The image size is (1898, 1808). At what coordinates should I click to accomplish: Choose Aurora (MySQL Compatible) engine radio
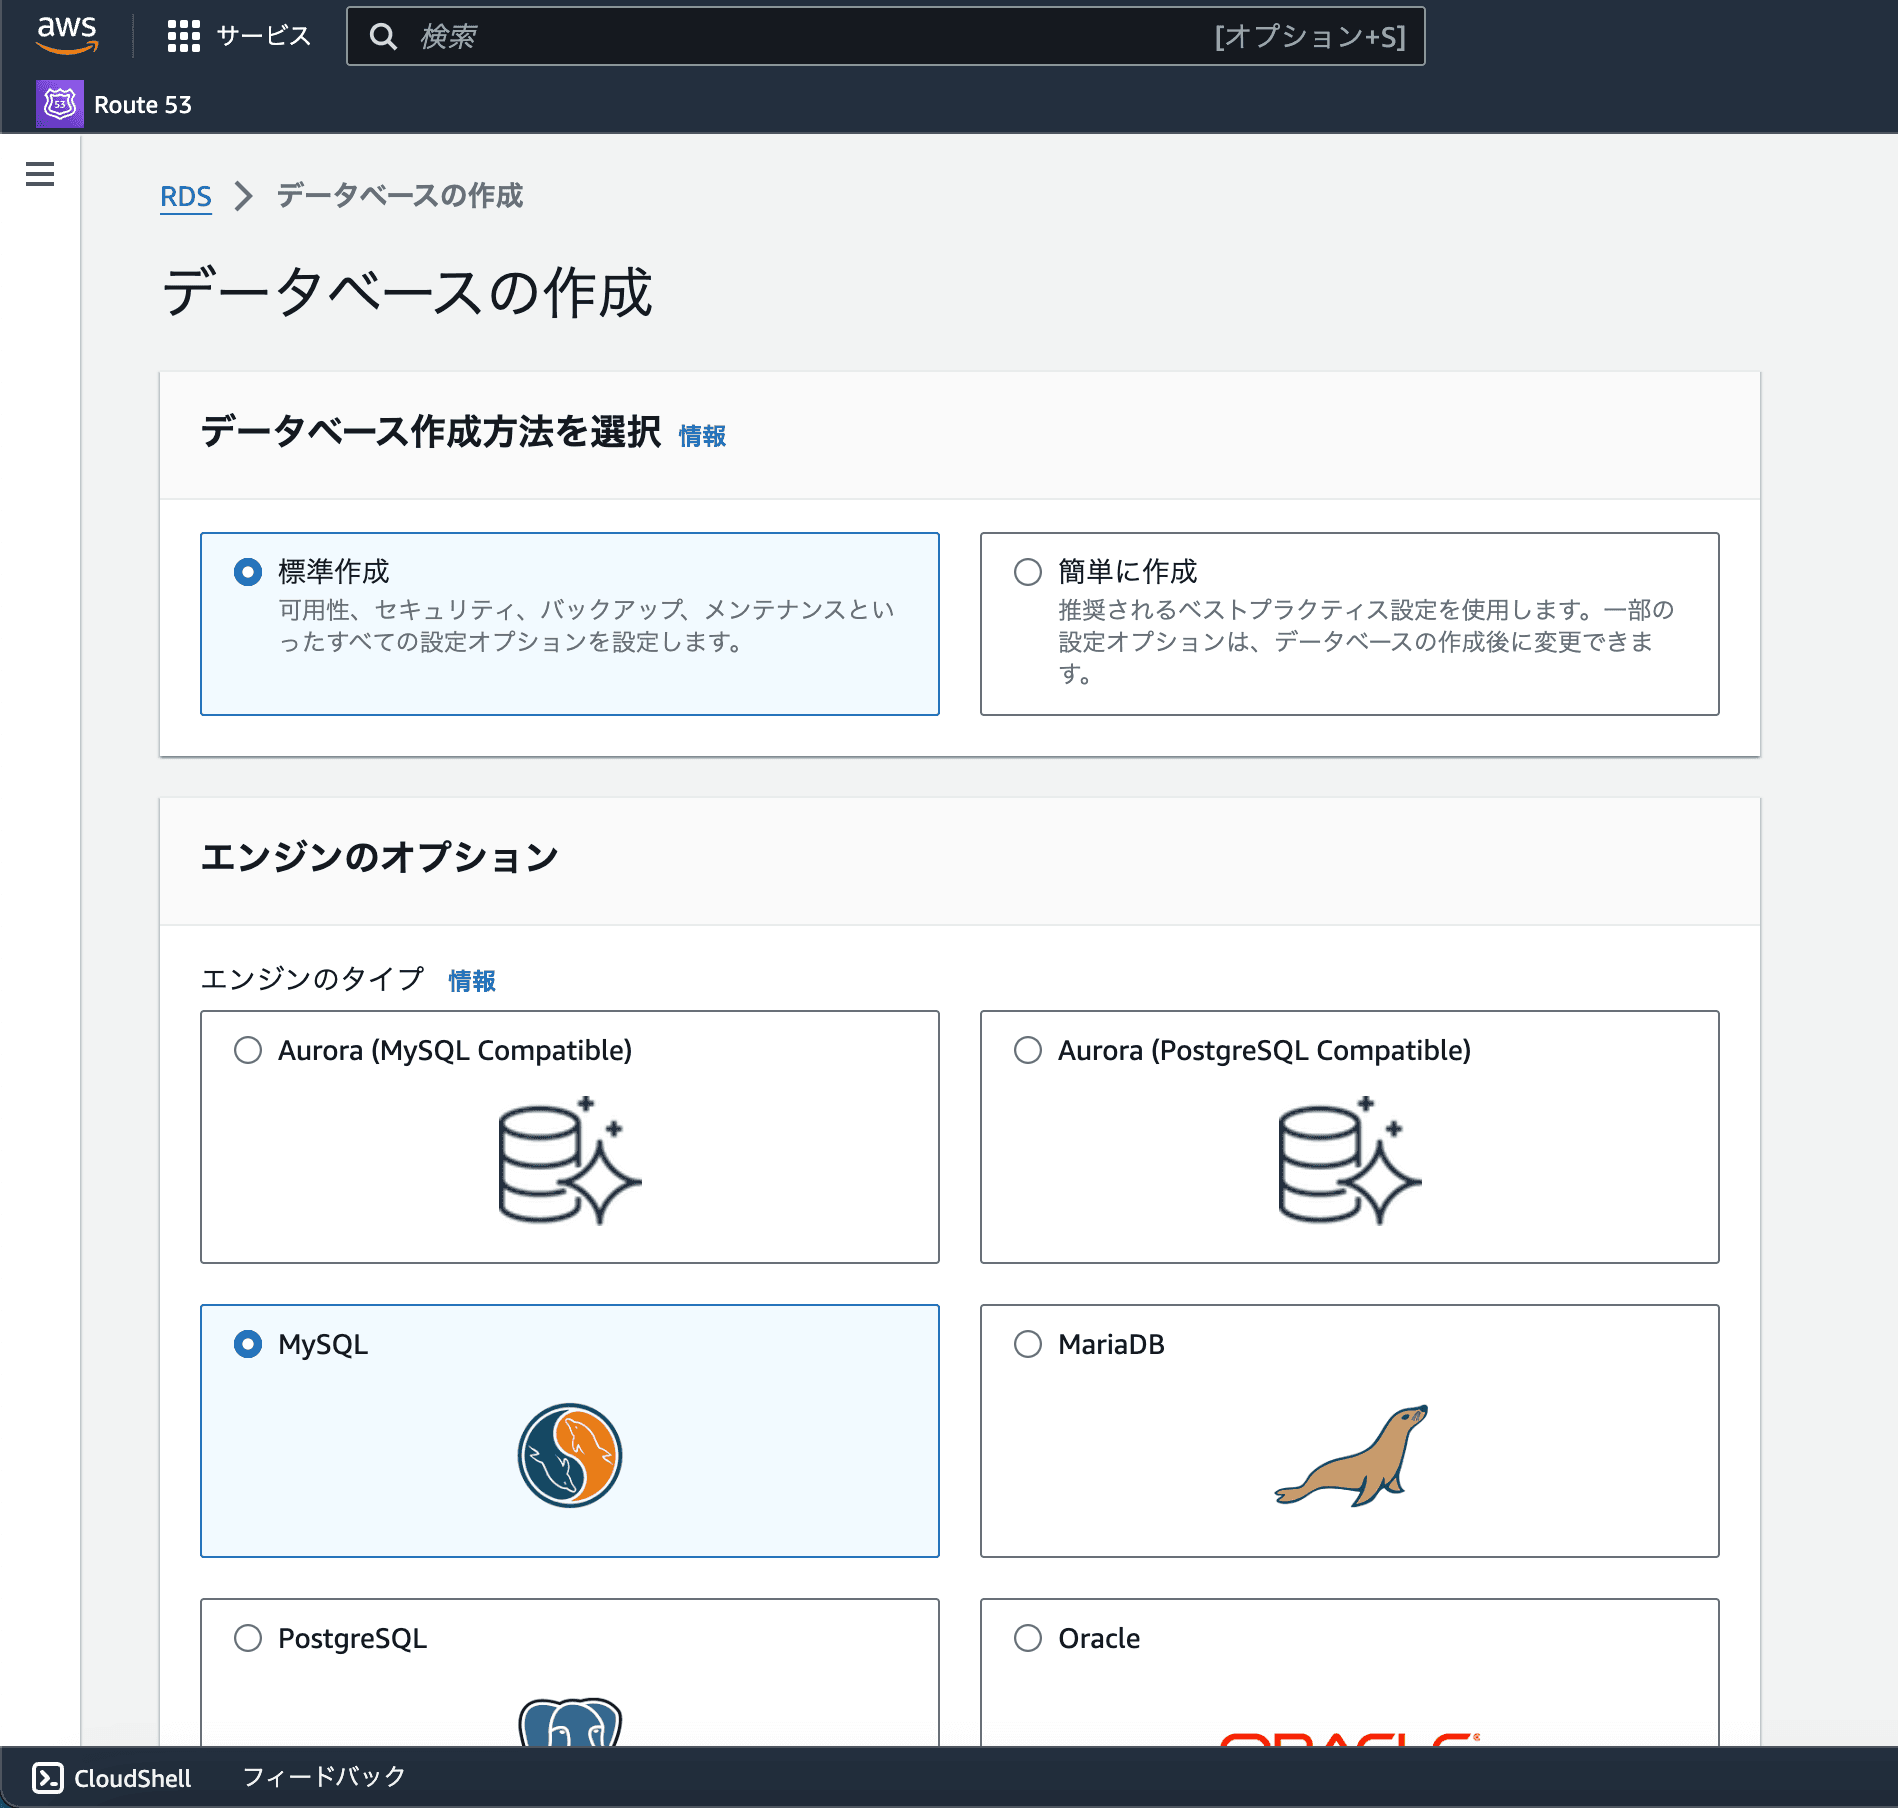248,1050
